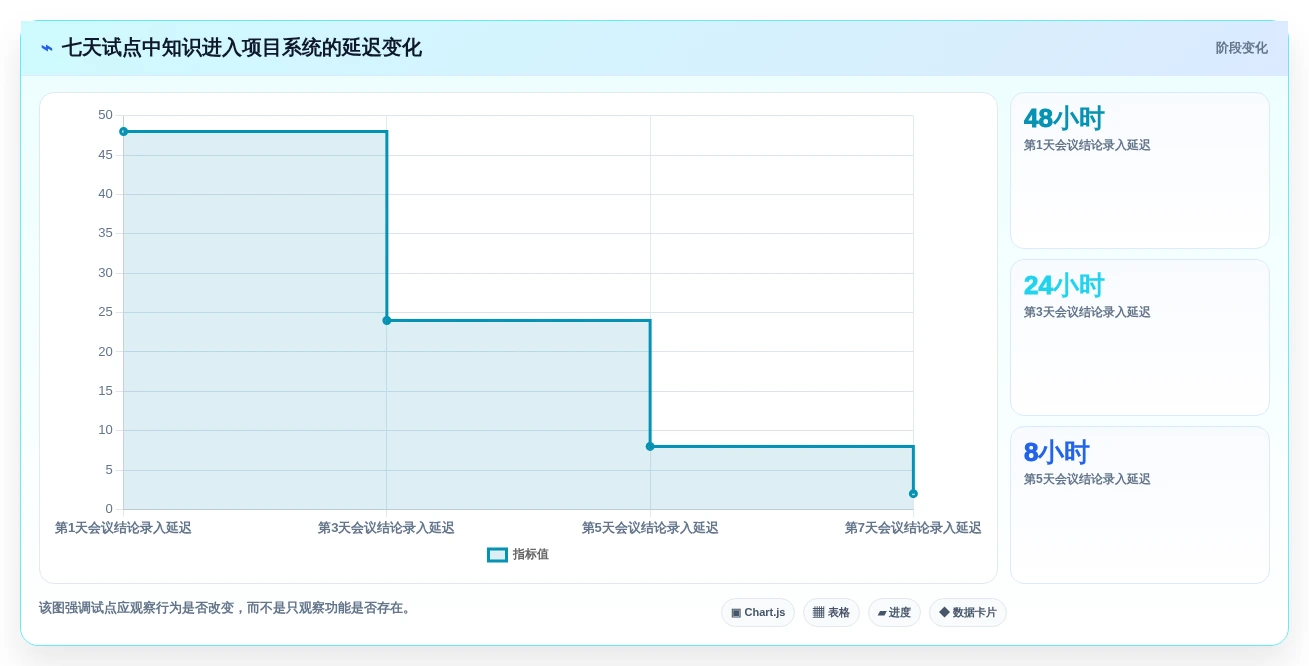Click card caption 第3天会议结论录入延迟 under 24小时
This screenshot has width=1309, height=666.
(1087, 312)
